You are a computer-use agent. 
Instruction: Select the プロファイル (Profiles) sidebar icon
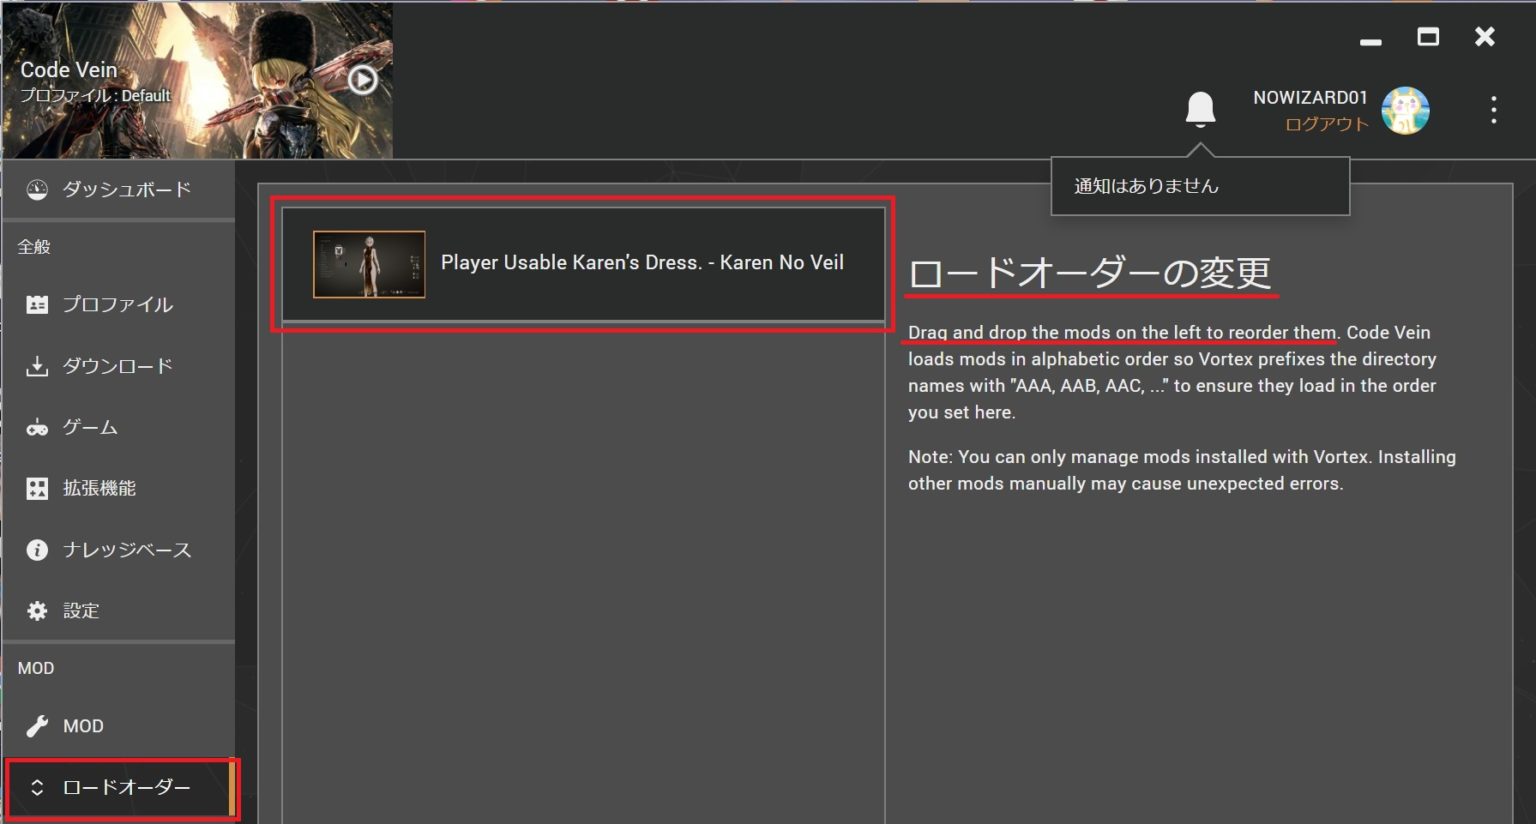pyautogui.click(x=38, y=305)
